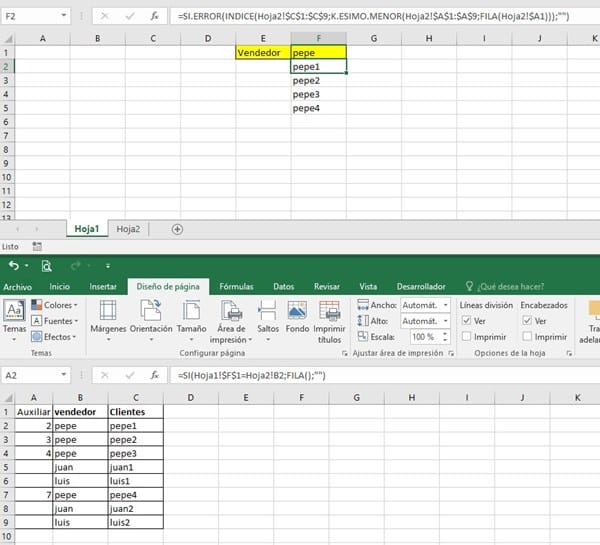This screenshot has width=600, height=545.
Task: Expand the Fuentes theme fonts dropdown
Action: 56,321
